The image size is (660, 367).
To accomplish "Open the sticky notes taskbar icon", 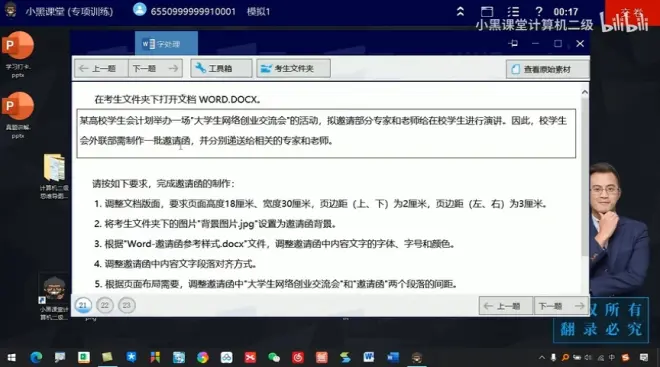I will [107, 357].
